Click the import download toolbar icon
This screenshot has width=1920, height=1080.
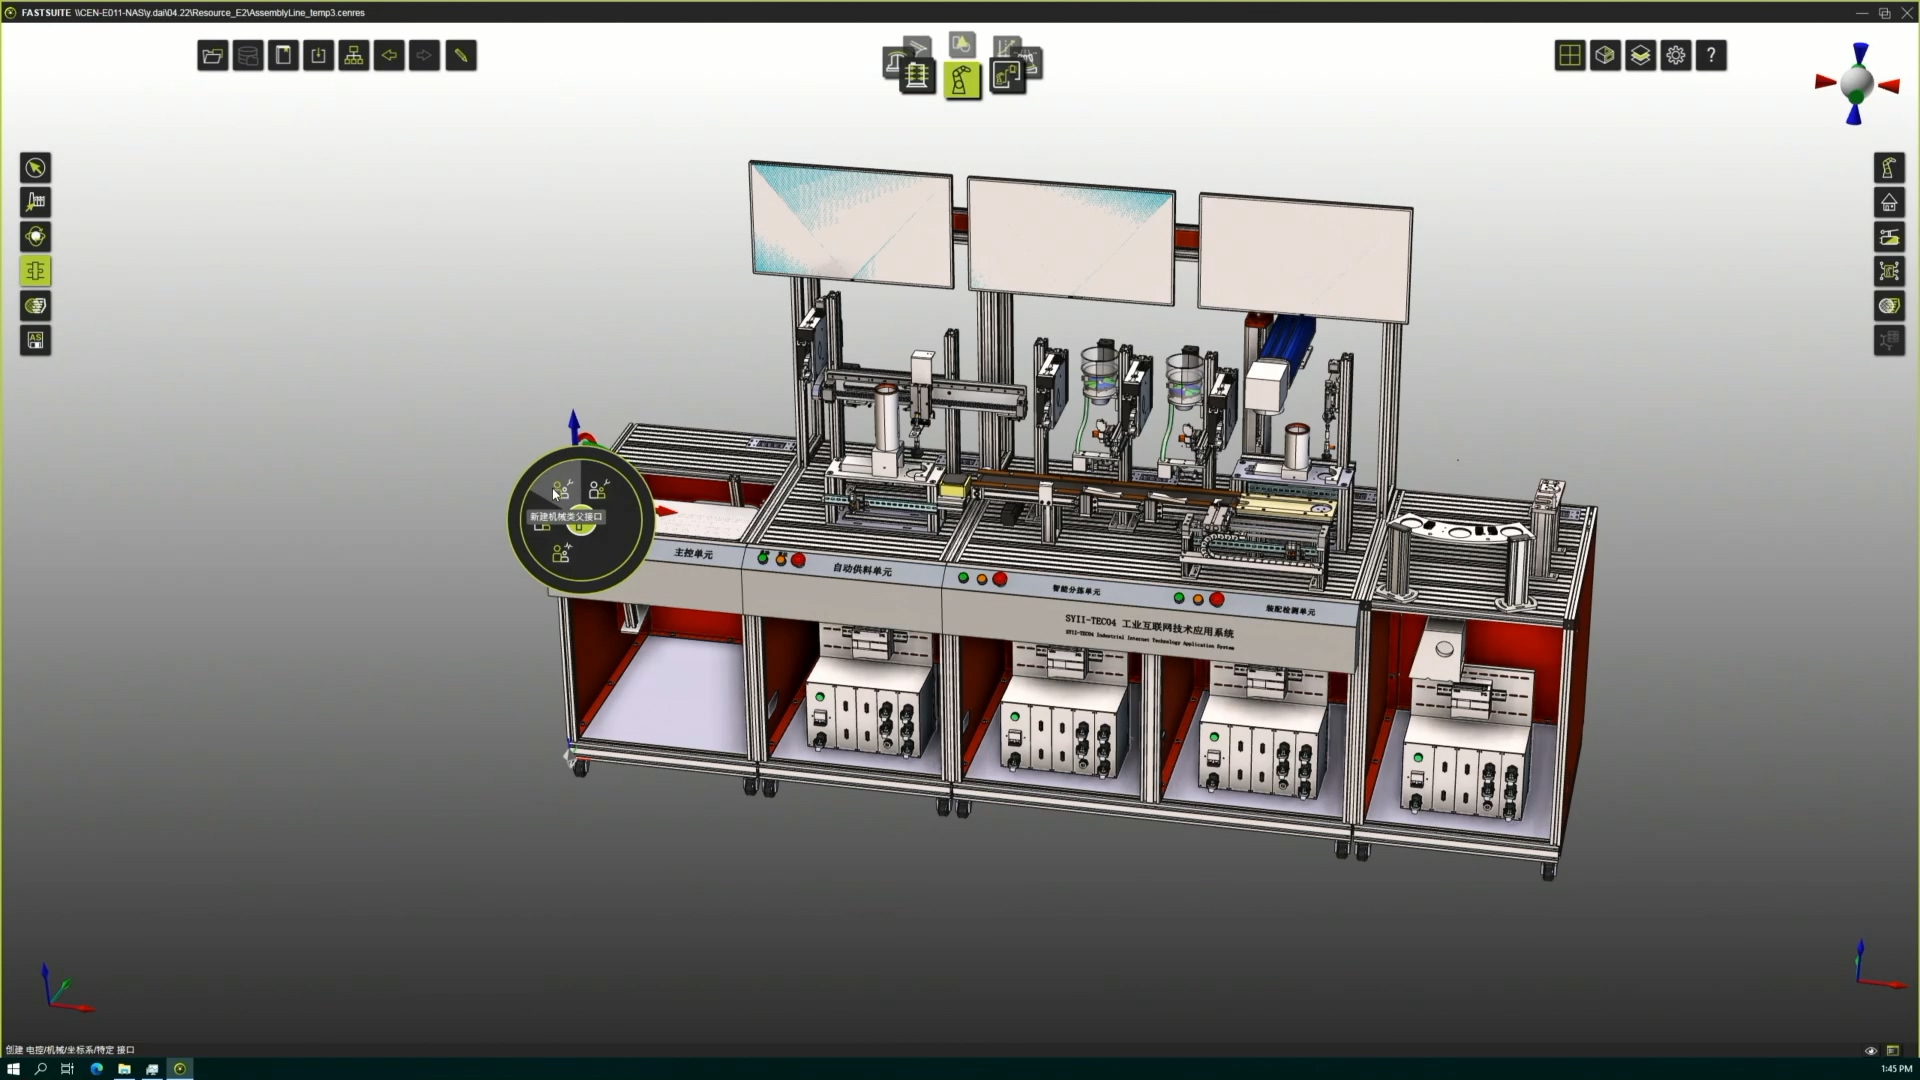[319, 56]
